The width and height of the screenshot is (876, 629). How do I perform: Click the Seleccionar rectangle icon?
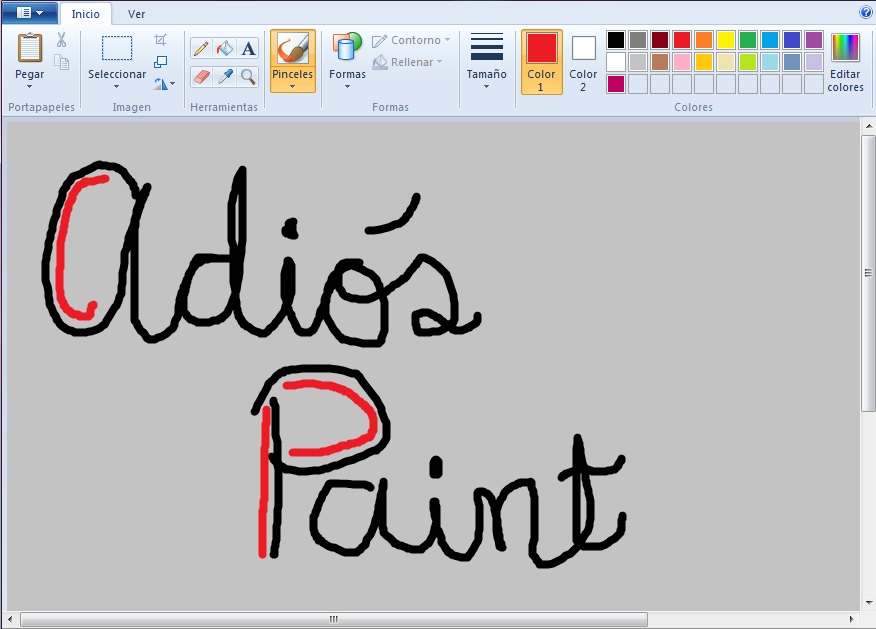point(117,48)
